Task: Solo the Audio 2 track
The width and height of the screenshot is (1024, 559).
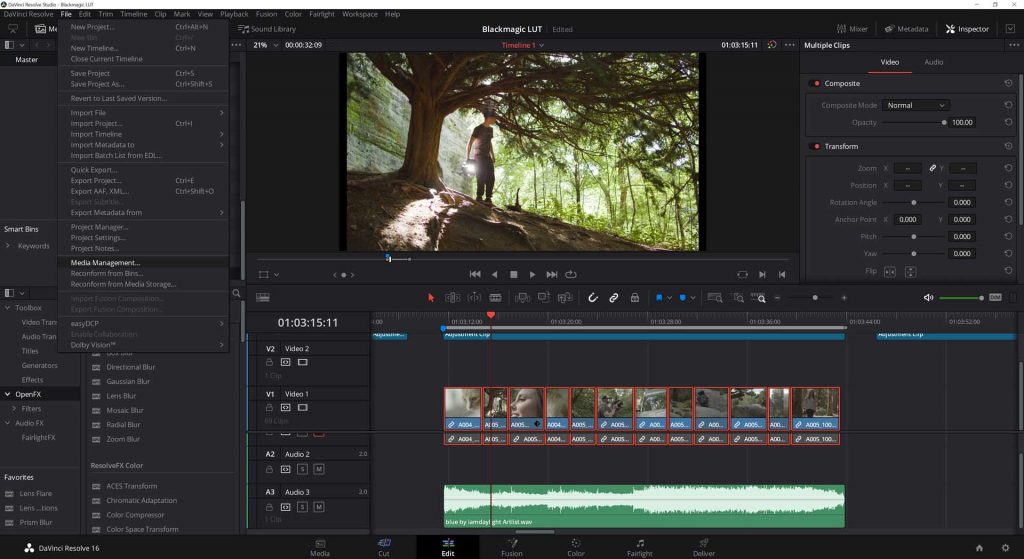Action: (x=302, y=469)
